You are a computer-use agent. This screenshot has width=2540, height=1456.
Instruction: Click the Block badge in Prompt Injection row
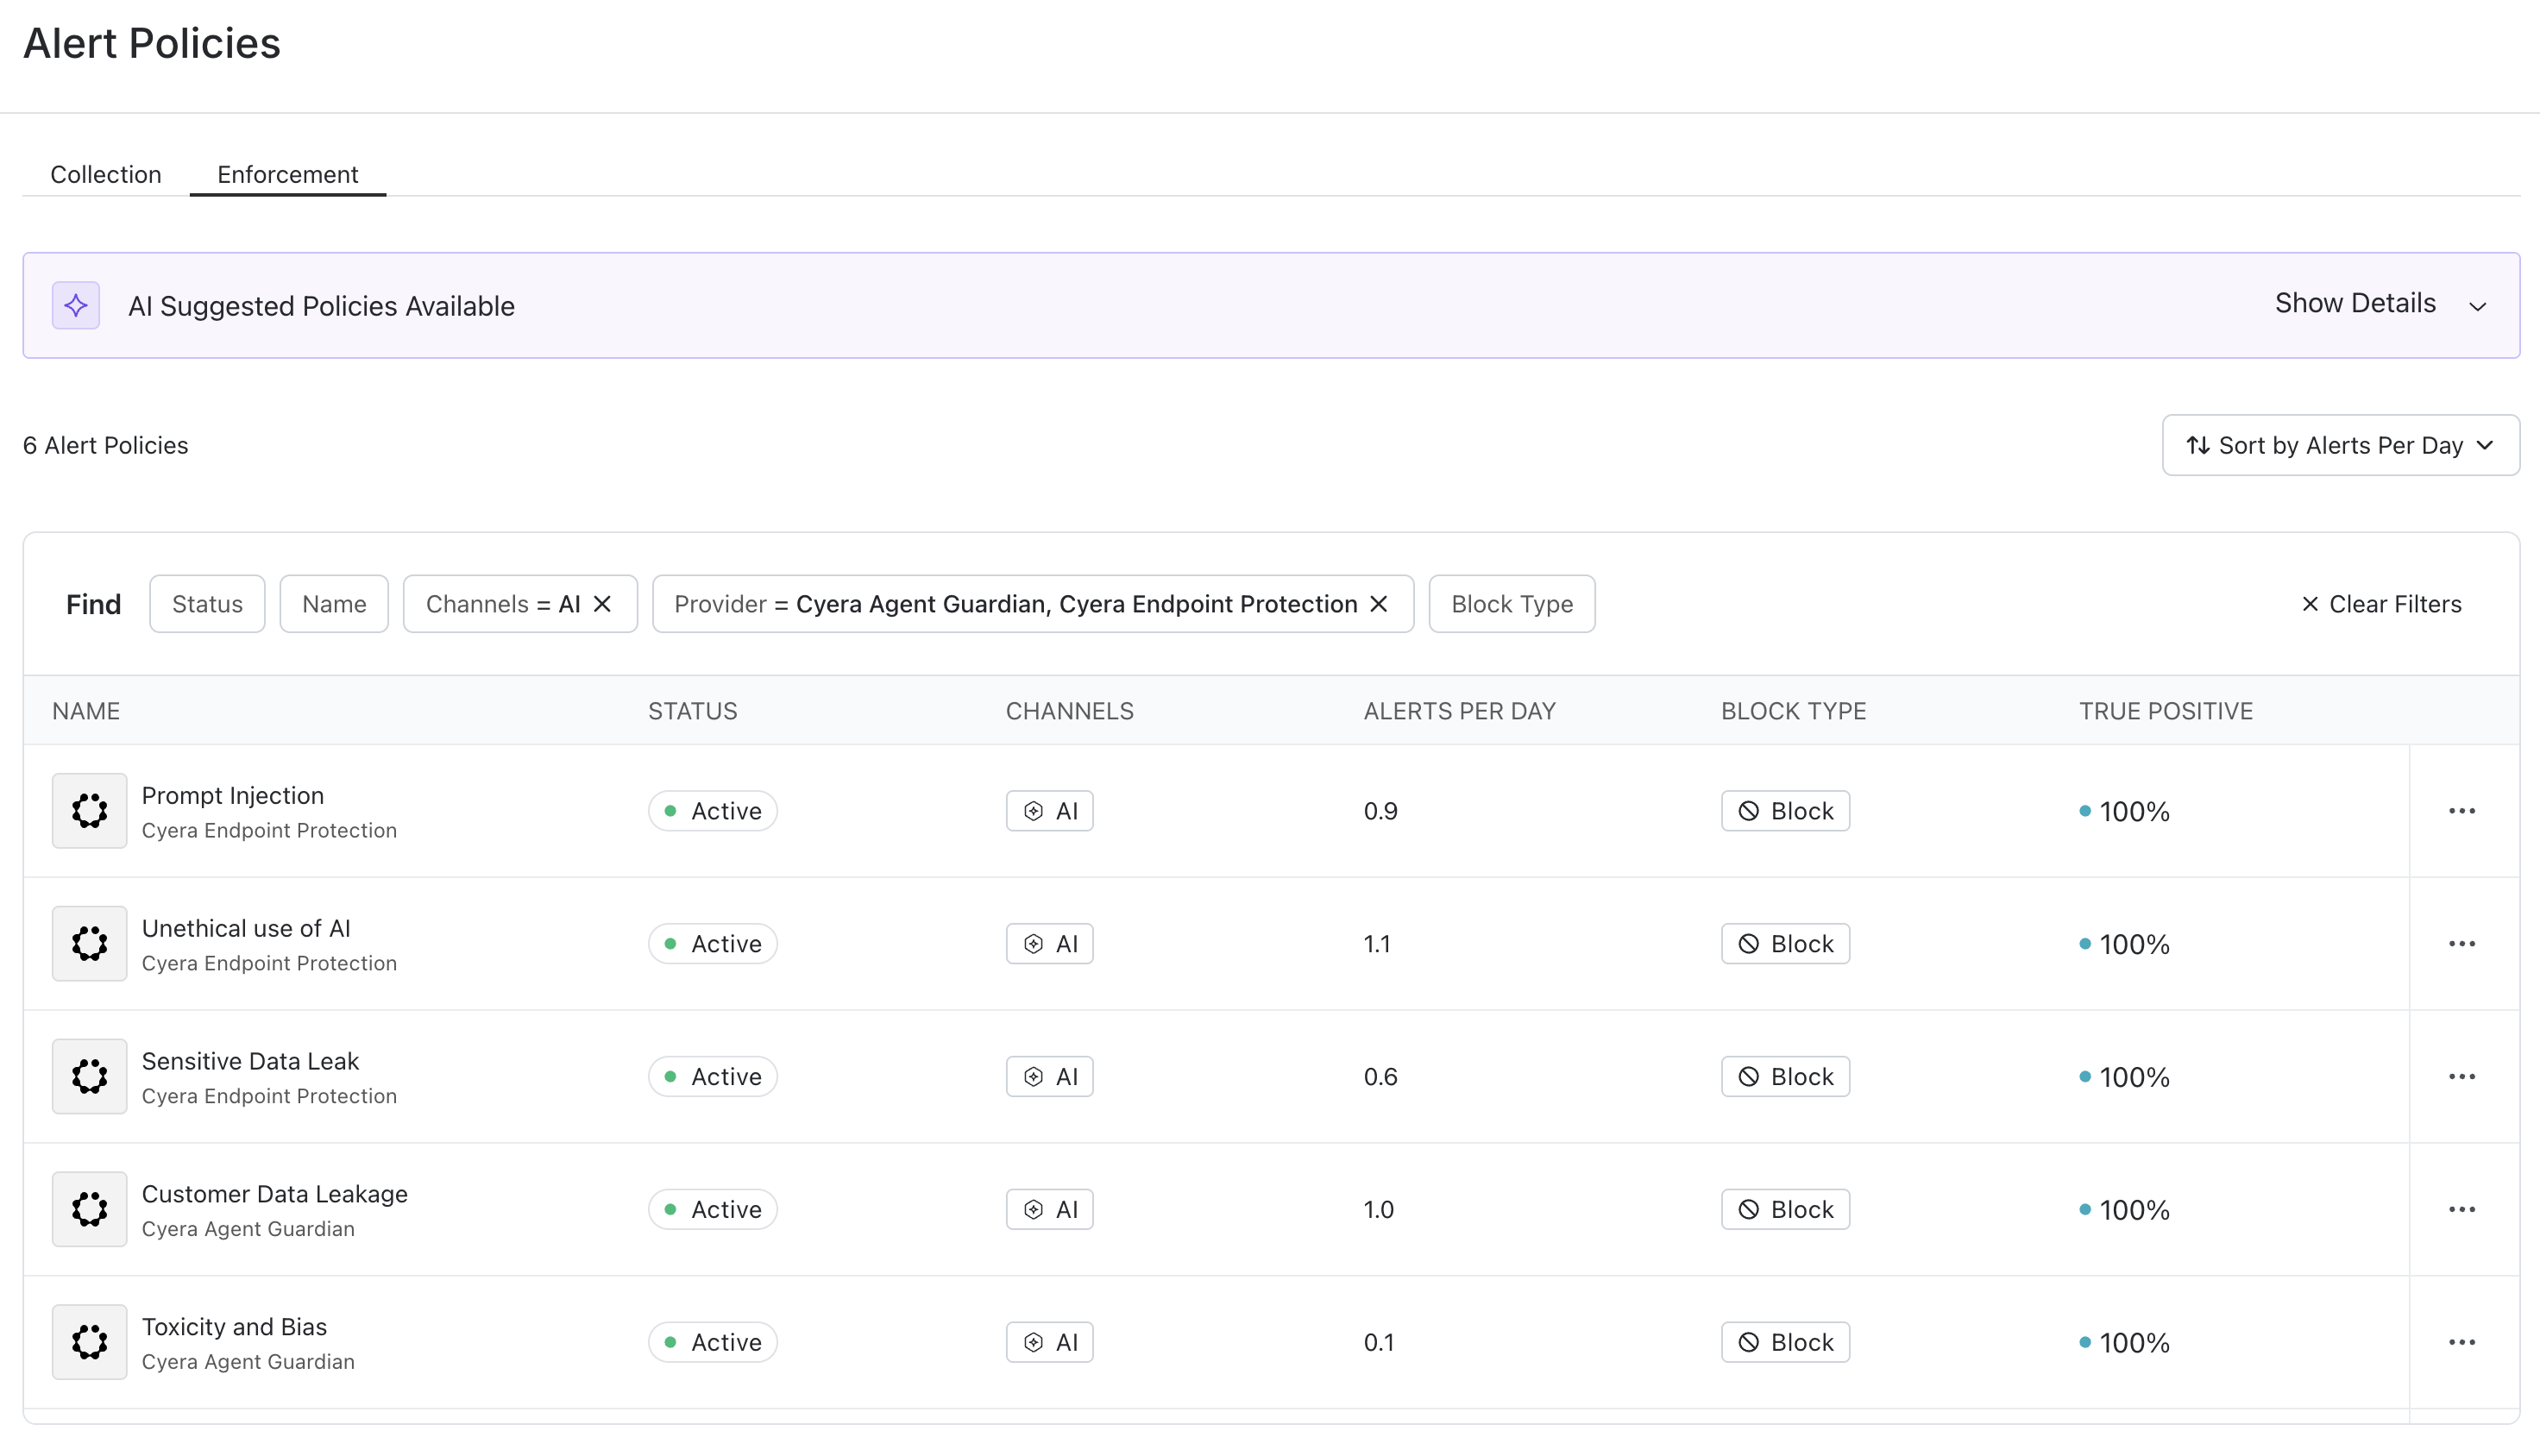1786,811
